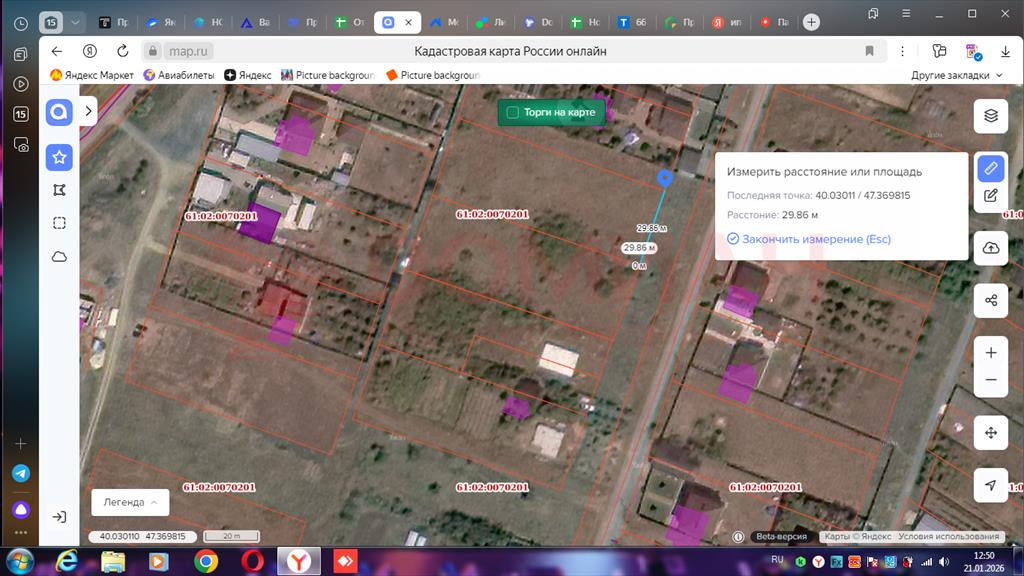Expand the 'Легенда' panel
Screen dimensions: 1024x576
pyautogui.click(x=124, y=502)
